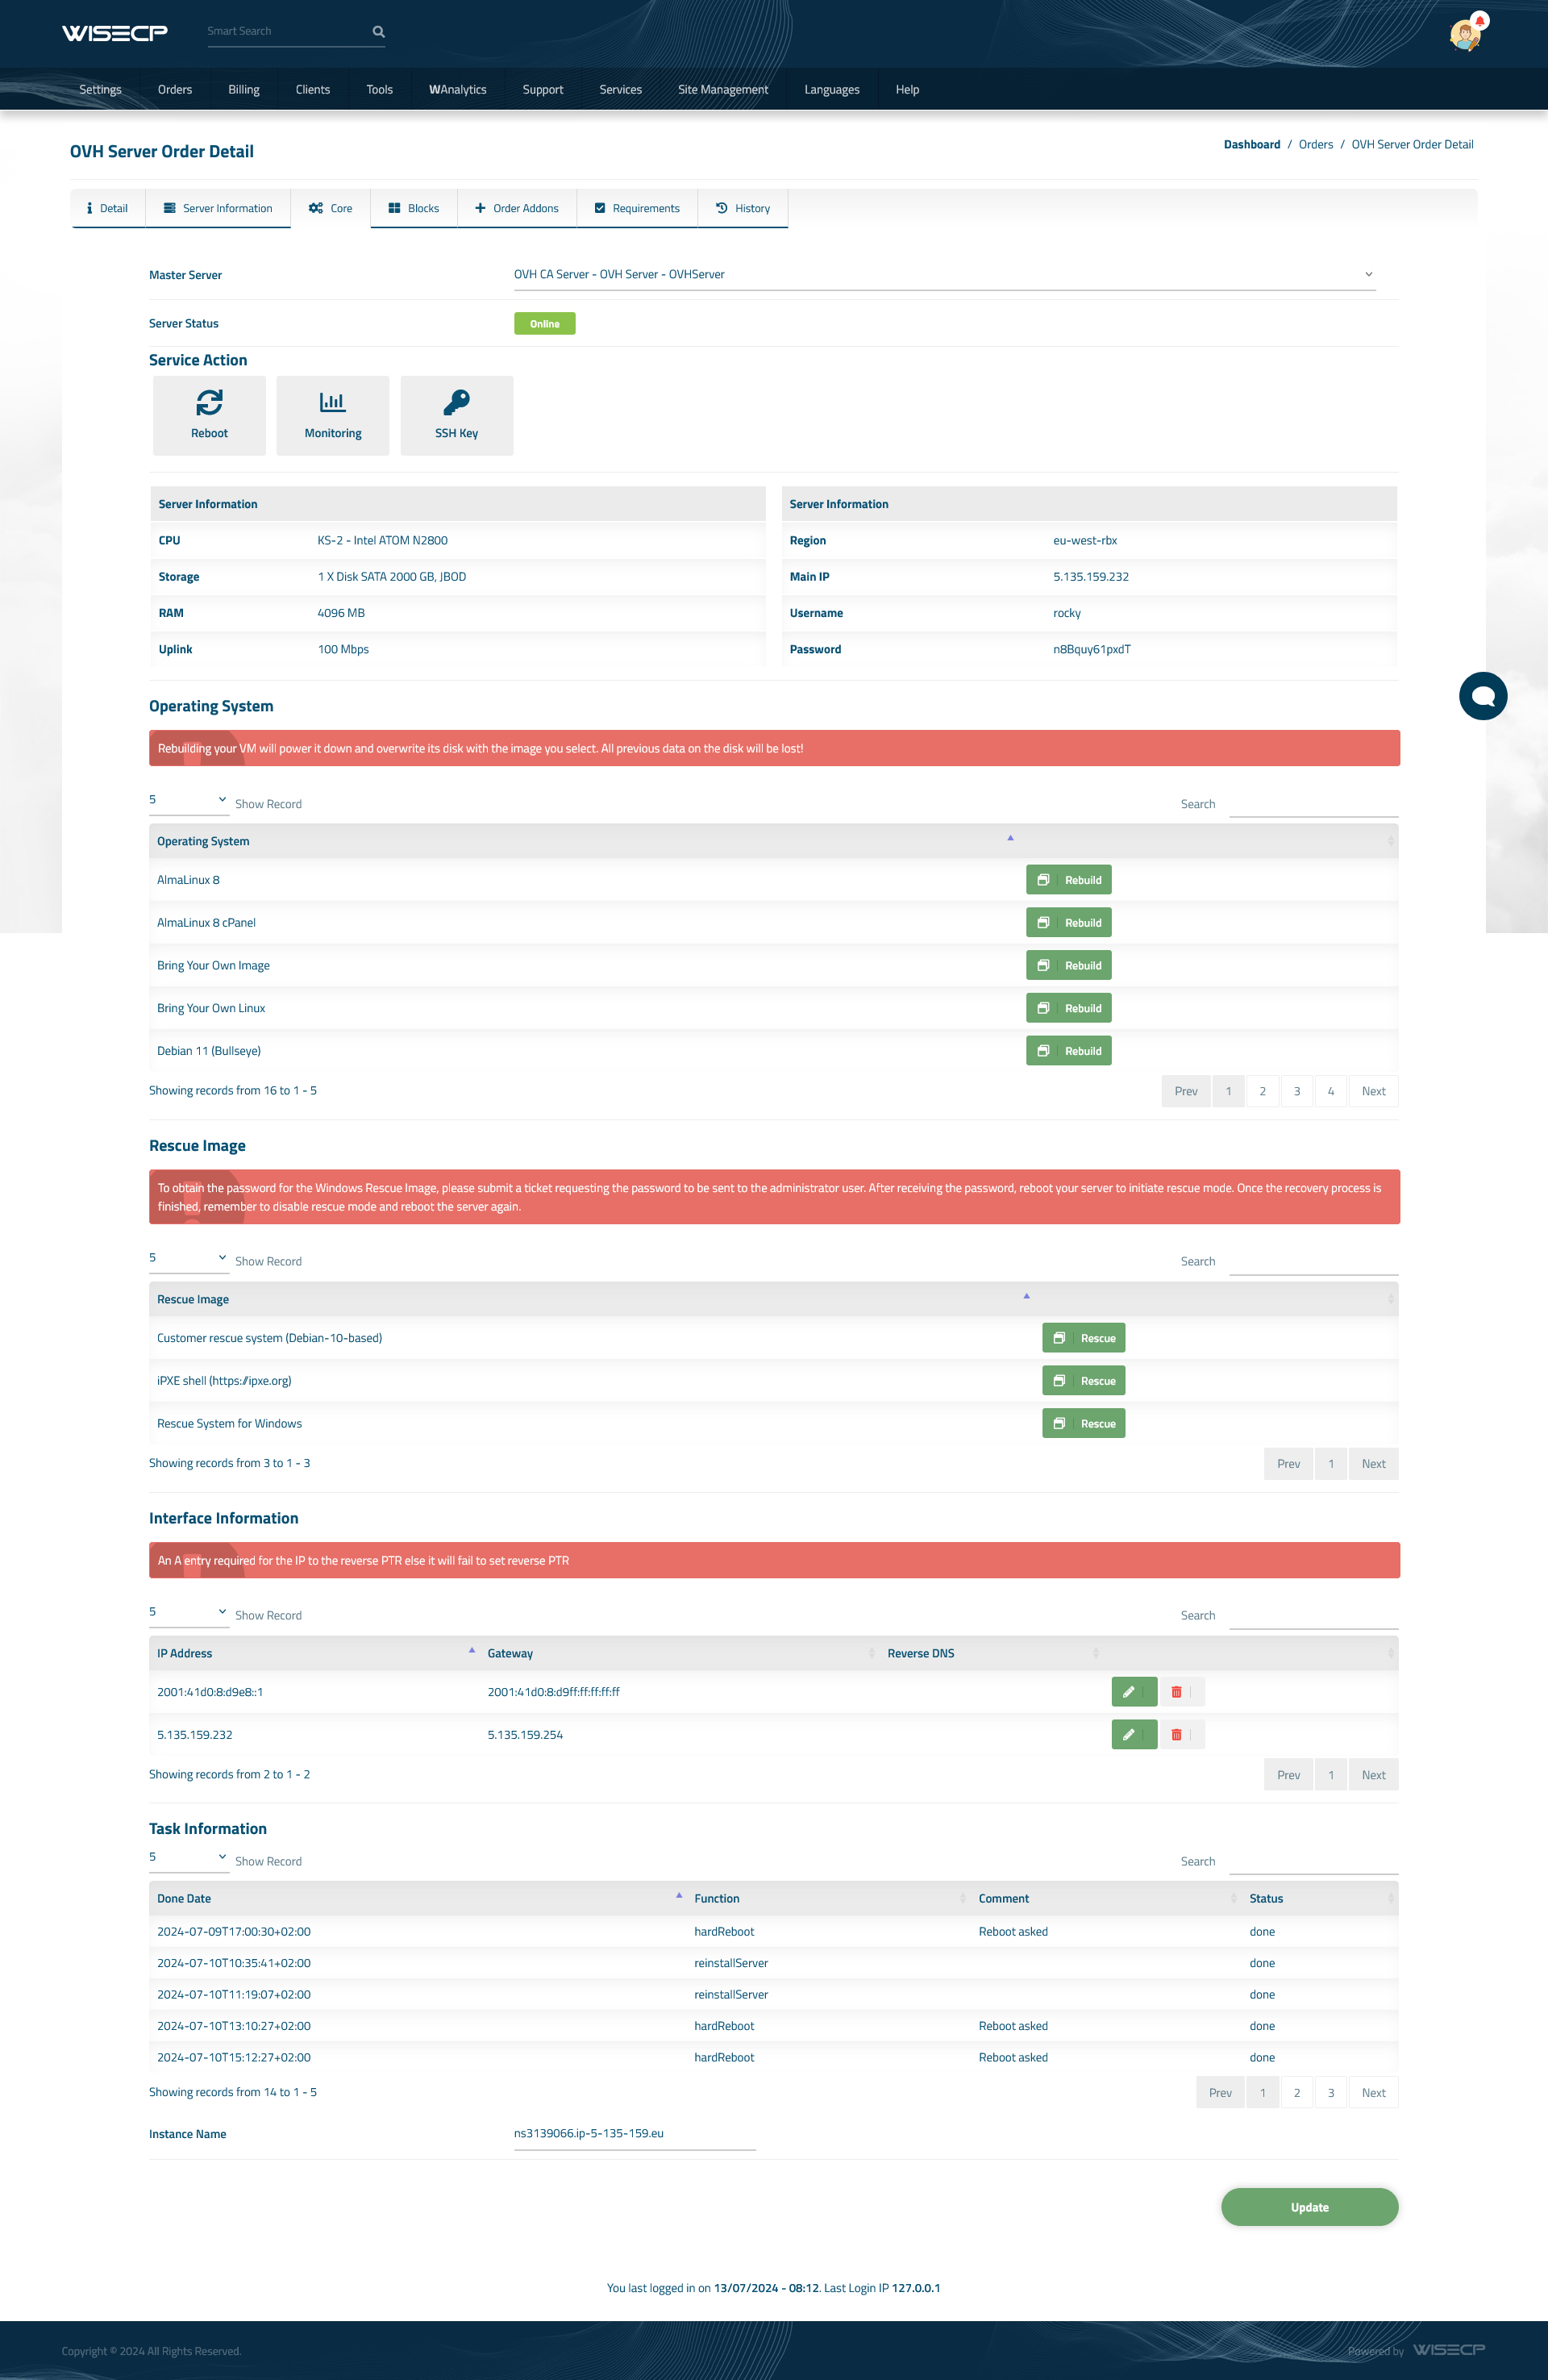Focus the Operating System Search field
This screenshot has width=1548, height=2380.
[x=1313, y=804]
